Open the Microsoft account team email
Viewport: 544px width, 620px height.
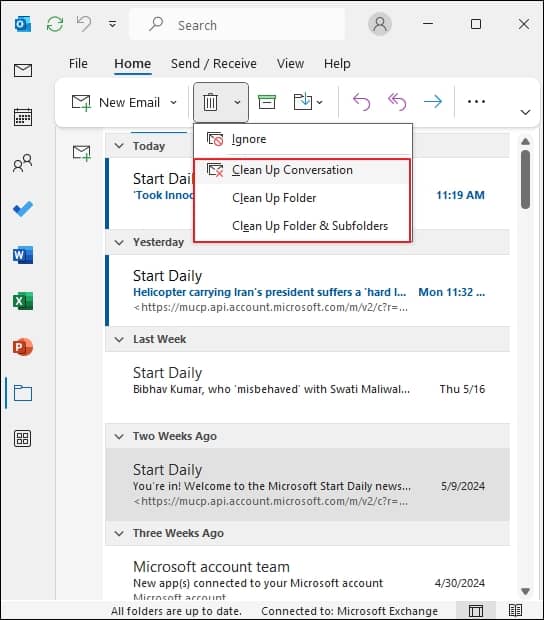pos(307,573)
